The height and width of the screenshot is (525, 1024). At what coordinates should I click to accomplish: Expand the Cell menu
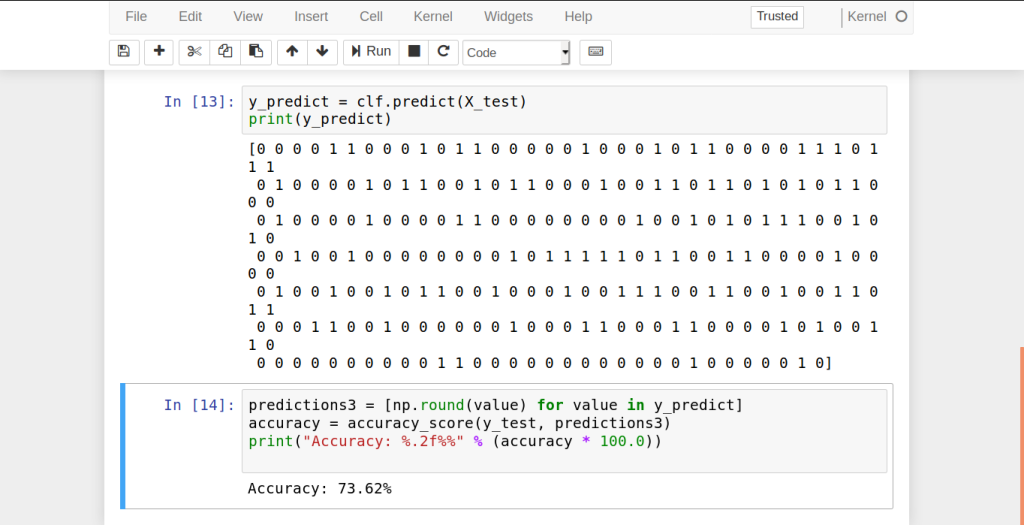tap(371, 16)
